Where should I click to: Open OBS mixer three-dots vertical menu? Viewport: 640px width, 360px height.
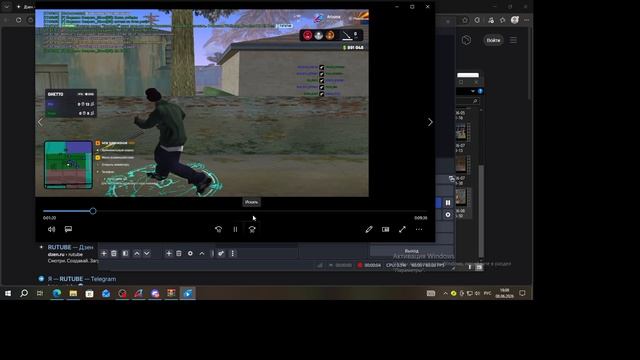(x=233, y=253)
